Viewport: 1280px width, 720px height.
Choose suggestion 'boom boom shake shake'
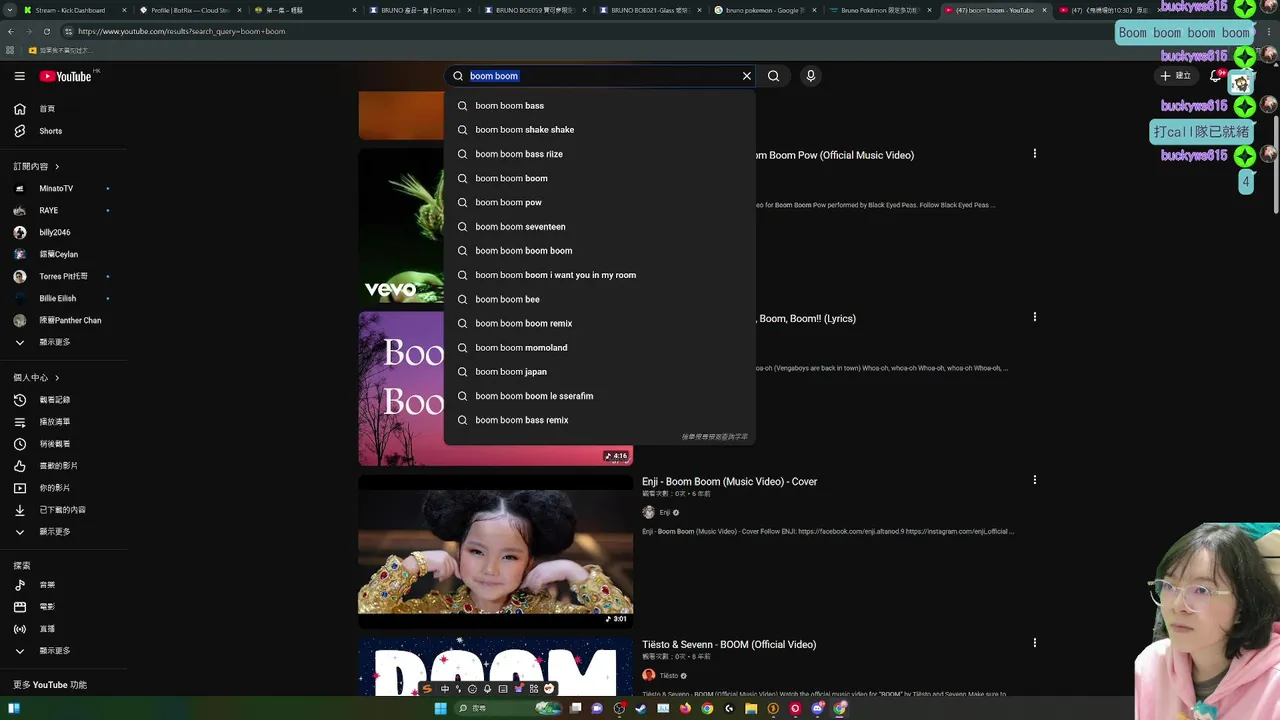click(x=600, y=130)
